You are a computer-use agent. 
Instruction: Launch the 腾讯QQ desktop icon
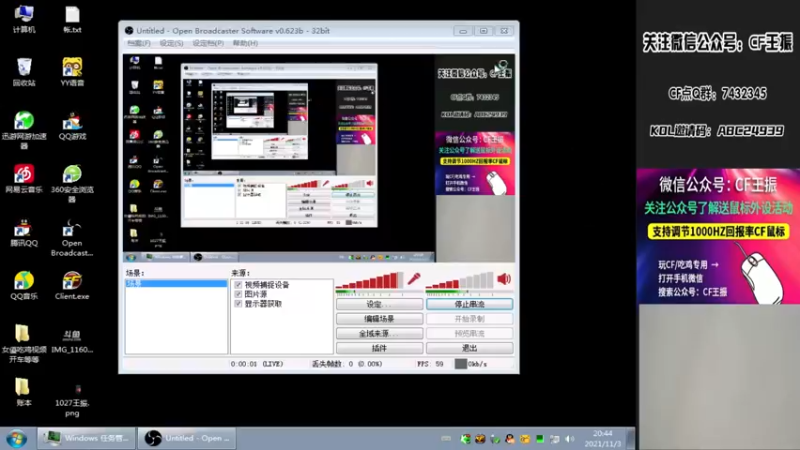click(x=24, y=233)
